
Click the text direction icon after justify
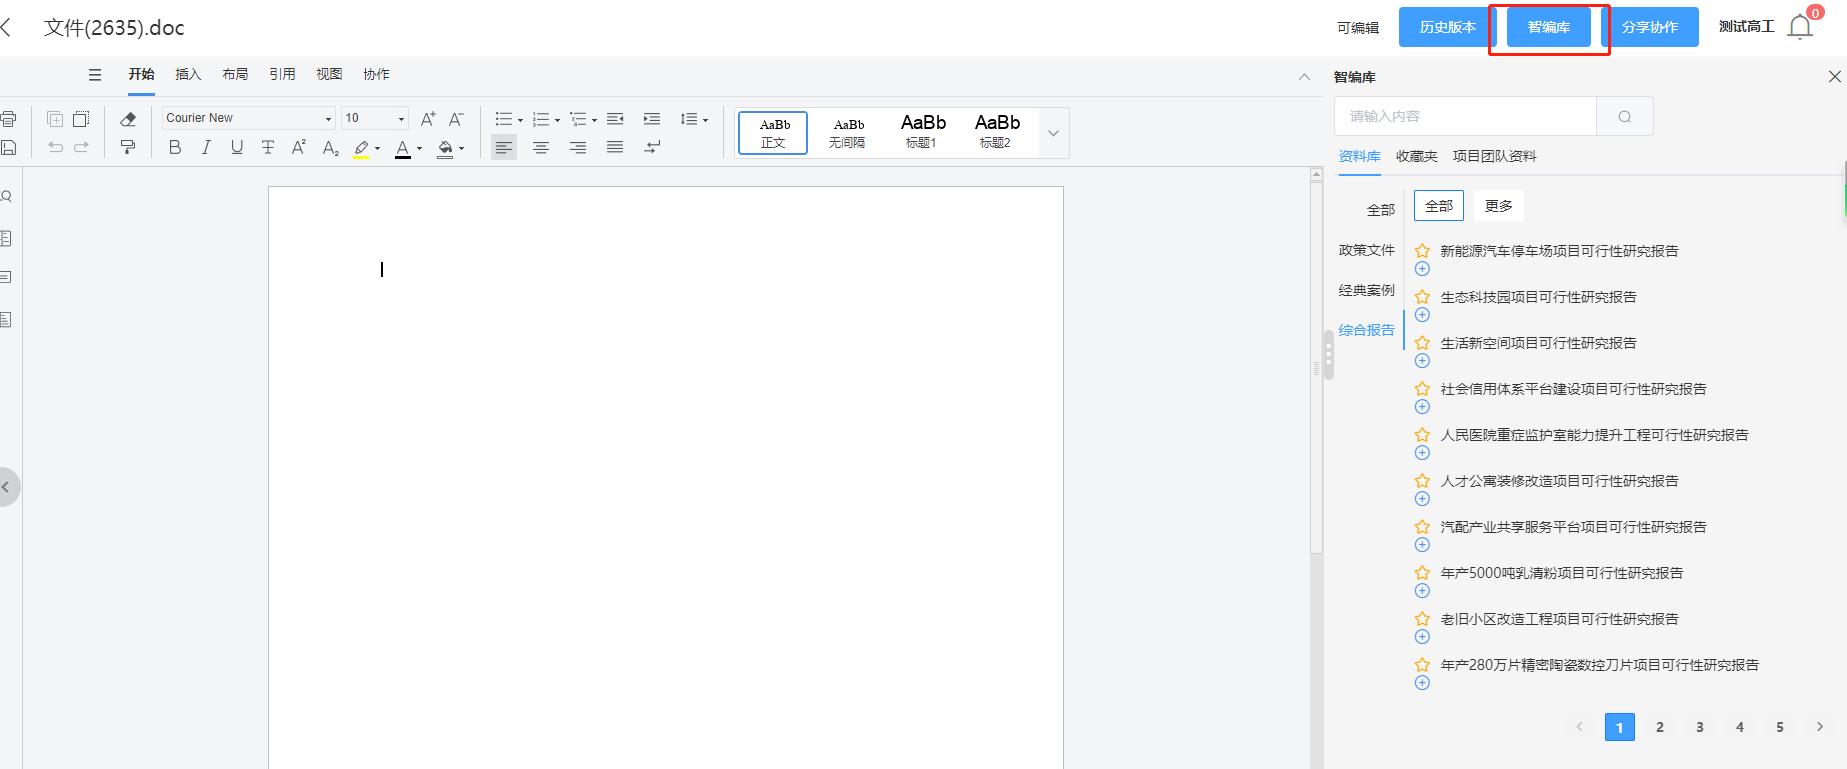(652, 148)
